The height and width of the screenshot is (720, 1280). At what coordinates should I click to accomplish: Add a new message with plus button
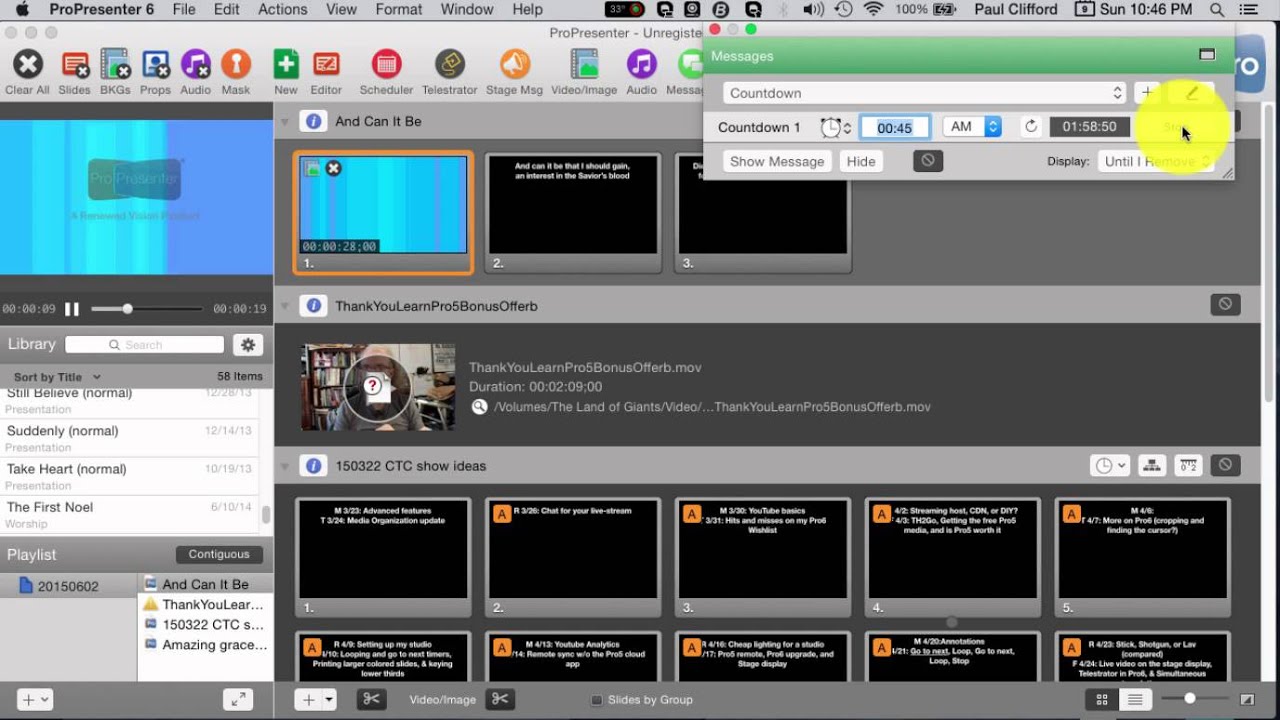coord(1147,93)
